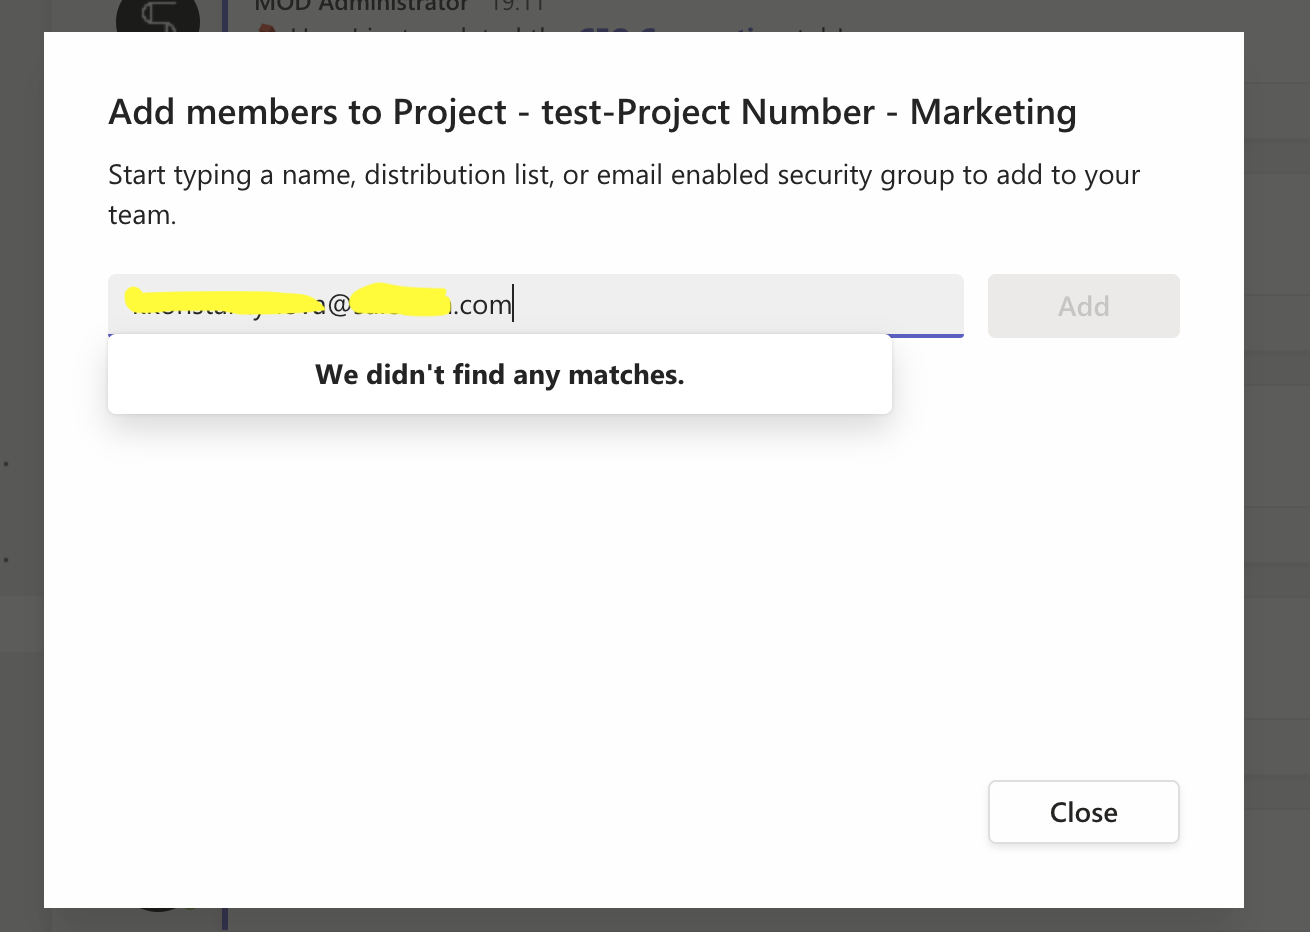Viewport: 1310px width, 932px height.
Task: Click dimmed background right of the dialog
Action: (1277, 450)
